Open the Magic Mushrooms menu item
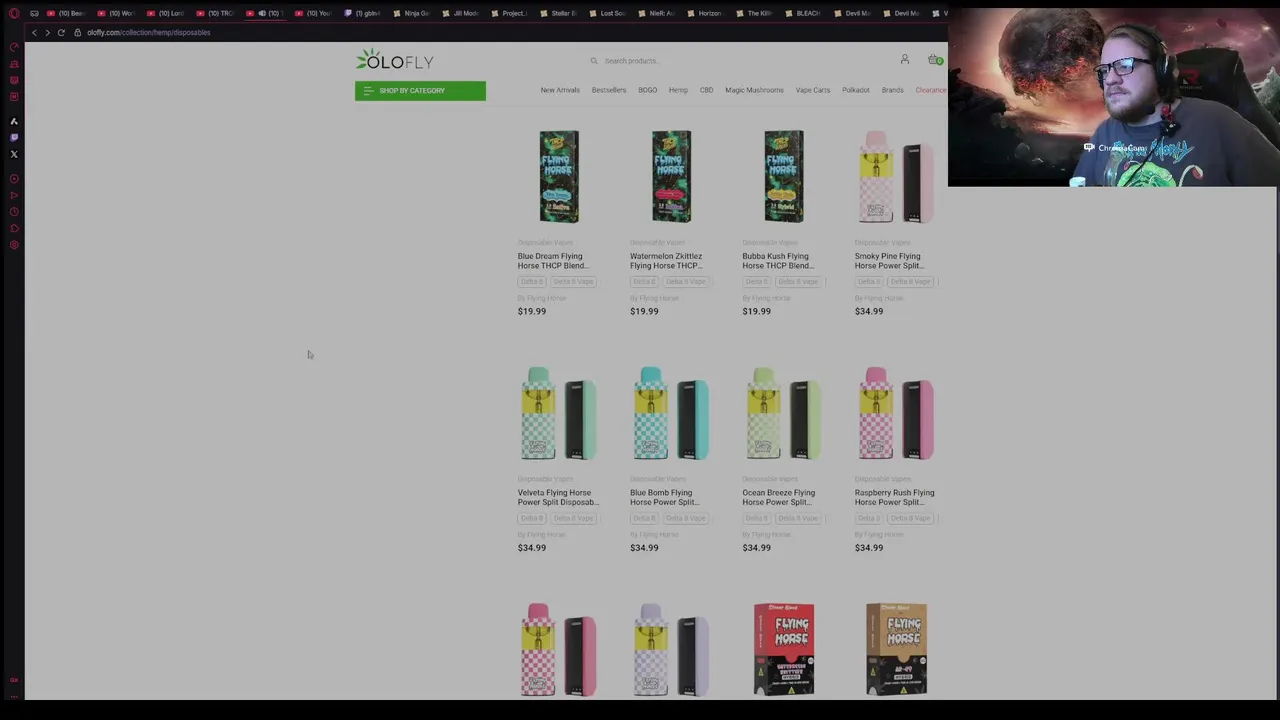 (754, 90)
